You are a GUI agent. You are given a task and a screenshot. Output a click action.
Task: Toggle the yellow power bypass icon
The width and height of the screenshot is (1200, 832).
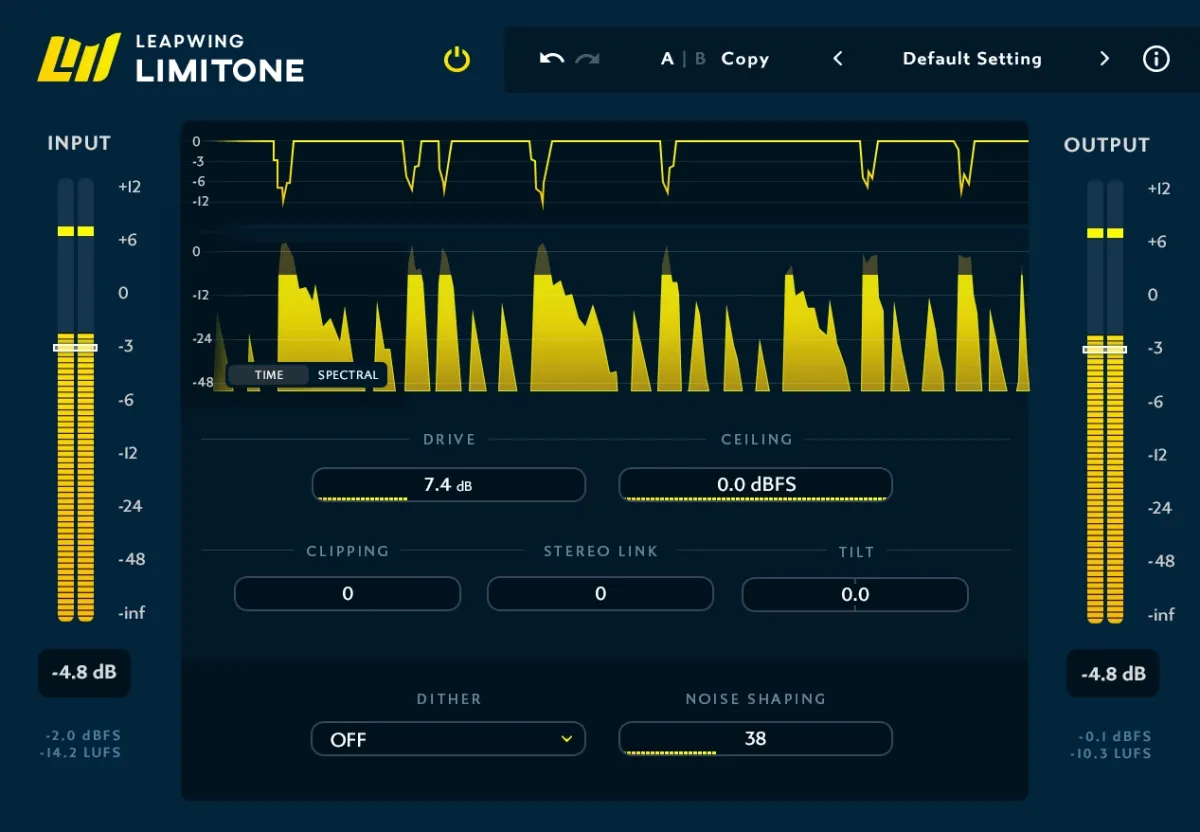[457, 60]
